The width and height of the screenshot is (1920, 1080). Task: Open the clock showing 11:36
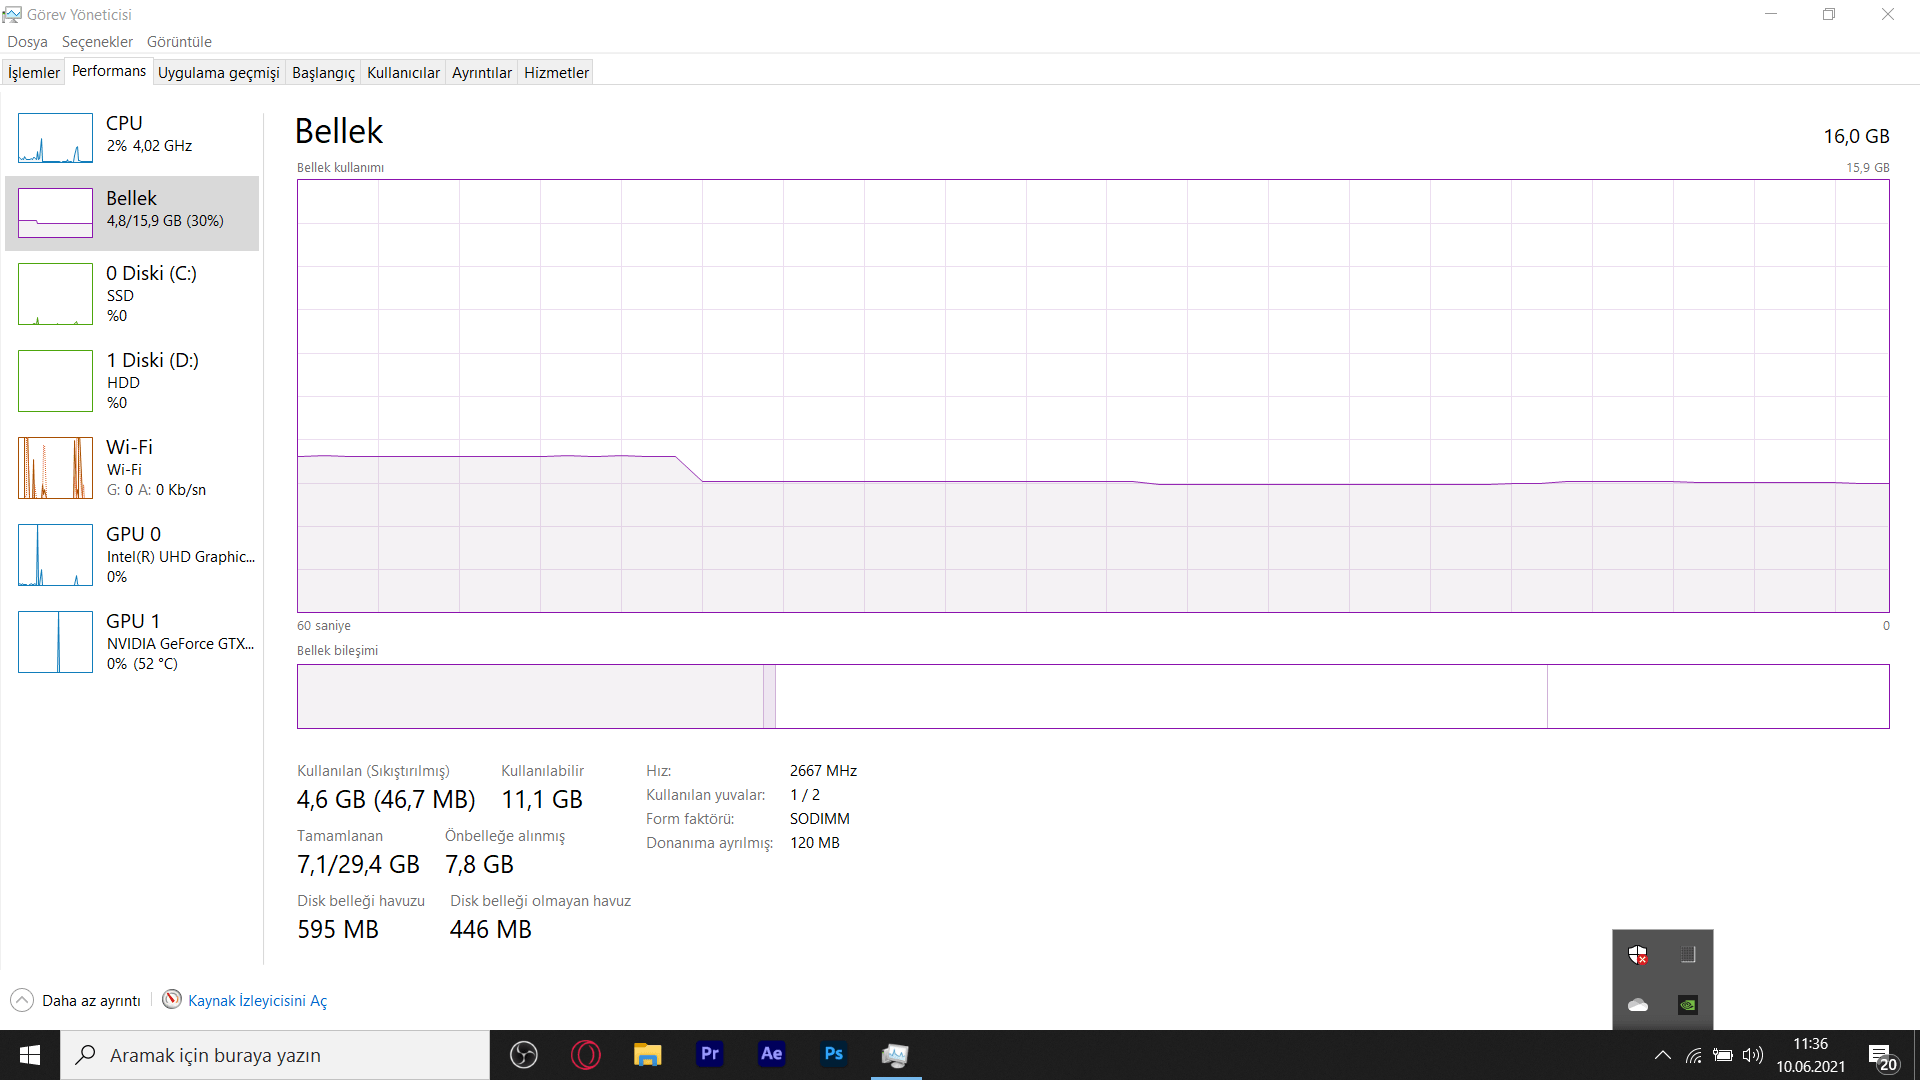click(x=1810, y=1055)
